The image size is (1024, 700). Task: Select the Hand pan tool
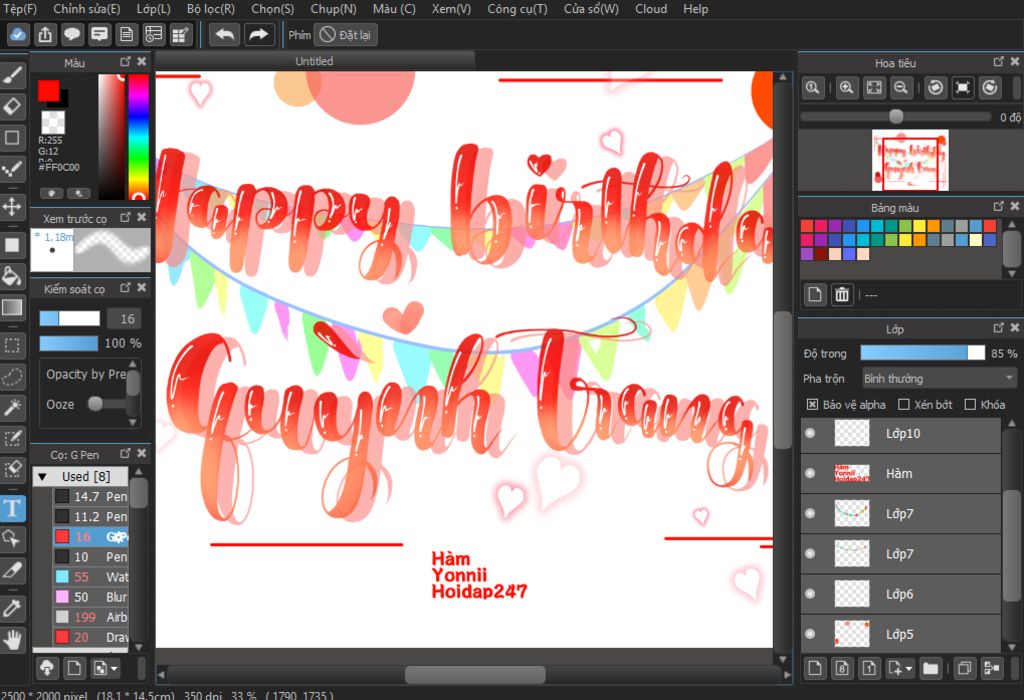tap(12, 640)
